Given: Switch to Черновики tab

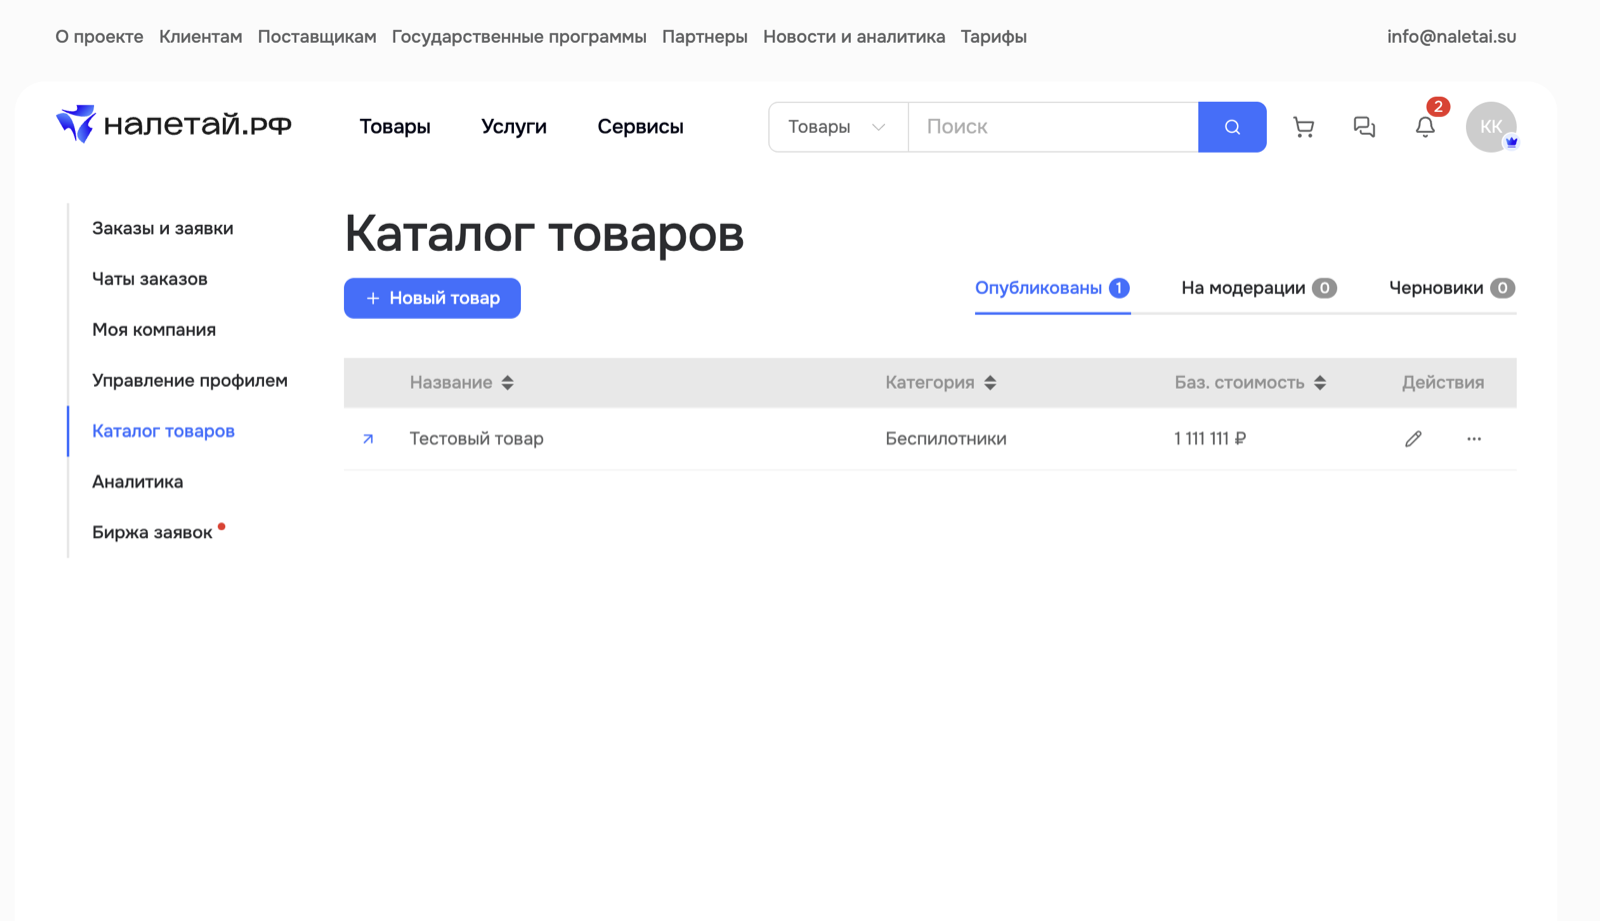Looking at the screenshot, I should click(x=1452, y=288).
